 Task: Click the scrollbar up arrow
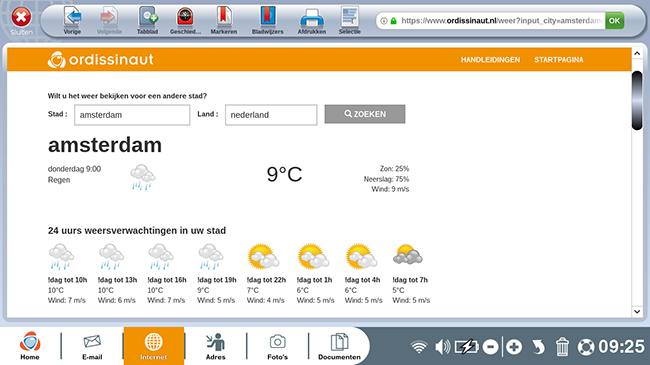point(637,54)
